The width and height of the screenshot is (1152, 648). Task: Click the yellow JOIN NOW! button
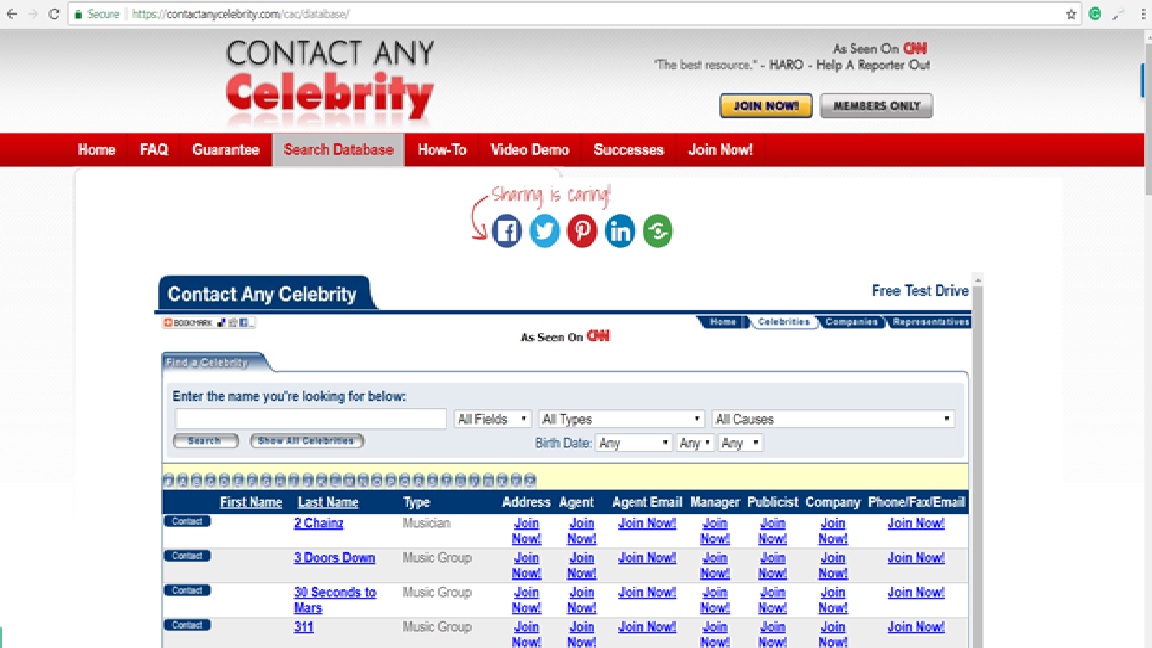point(766,106)
